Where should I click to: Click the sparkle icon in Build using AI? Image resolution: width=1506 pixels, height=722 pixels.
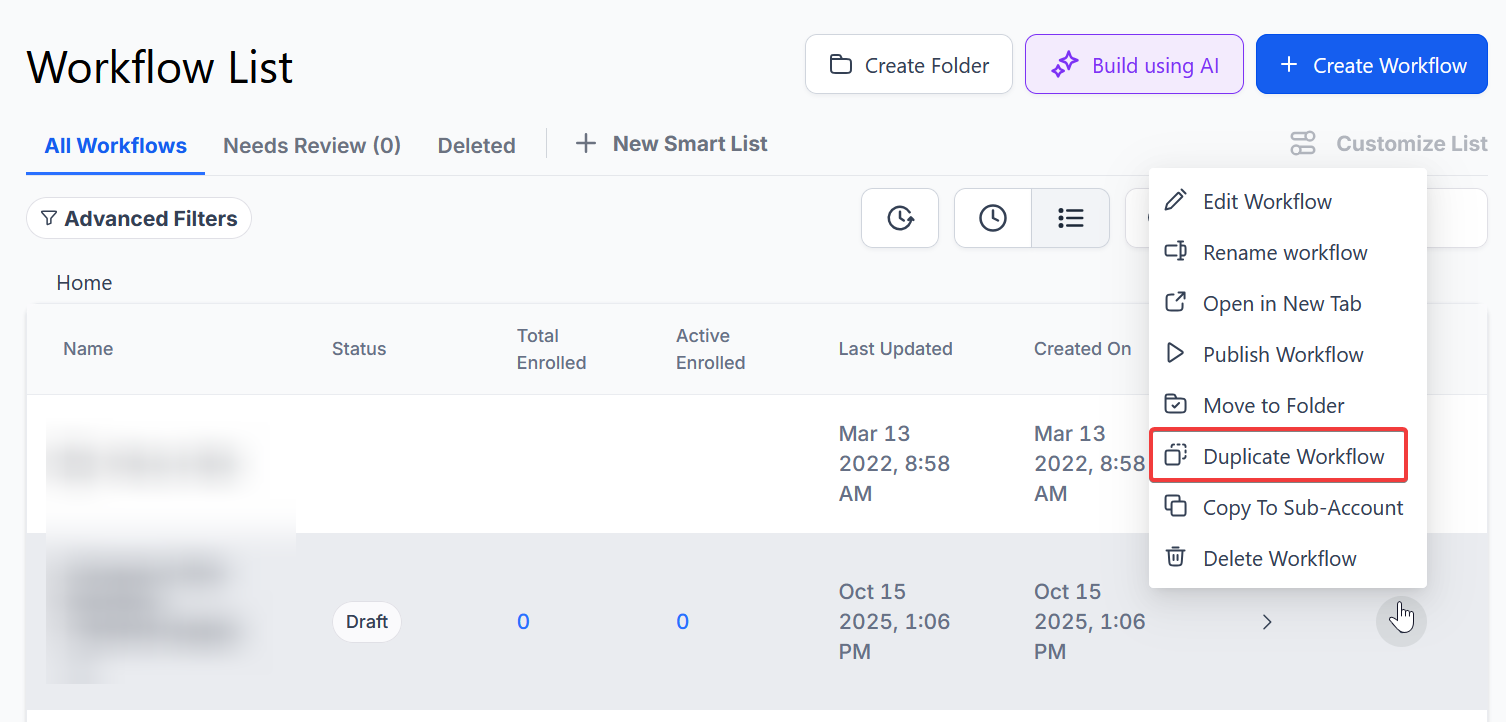tap(1064, 65)
